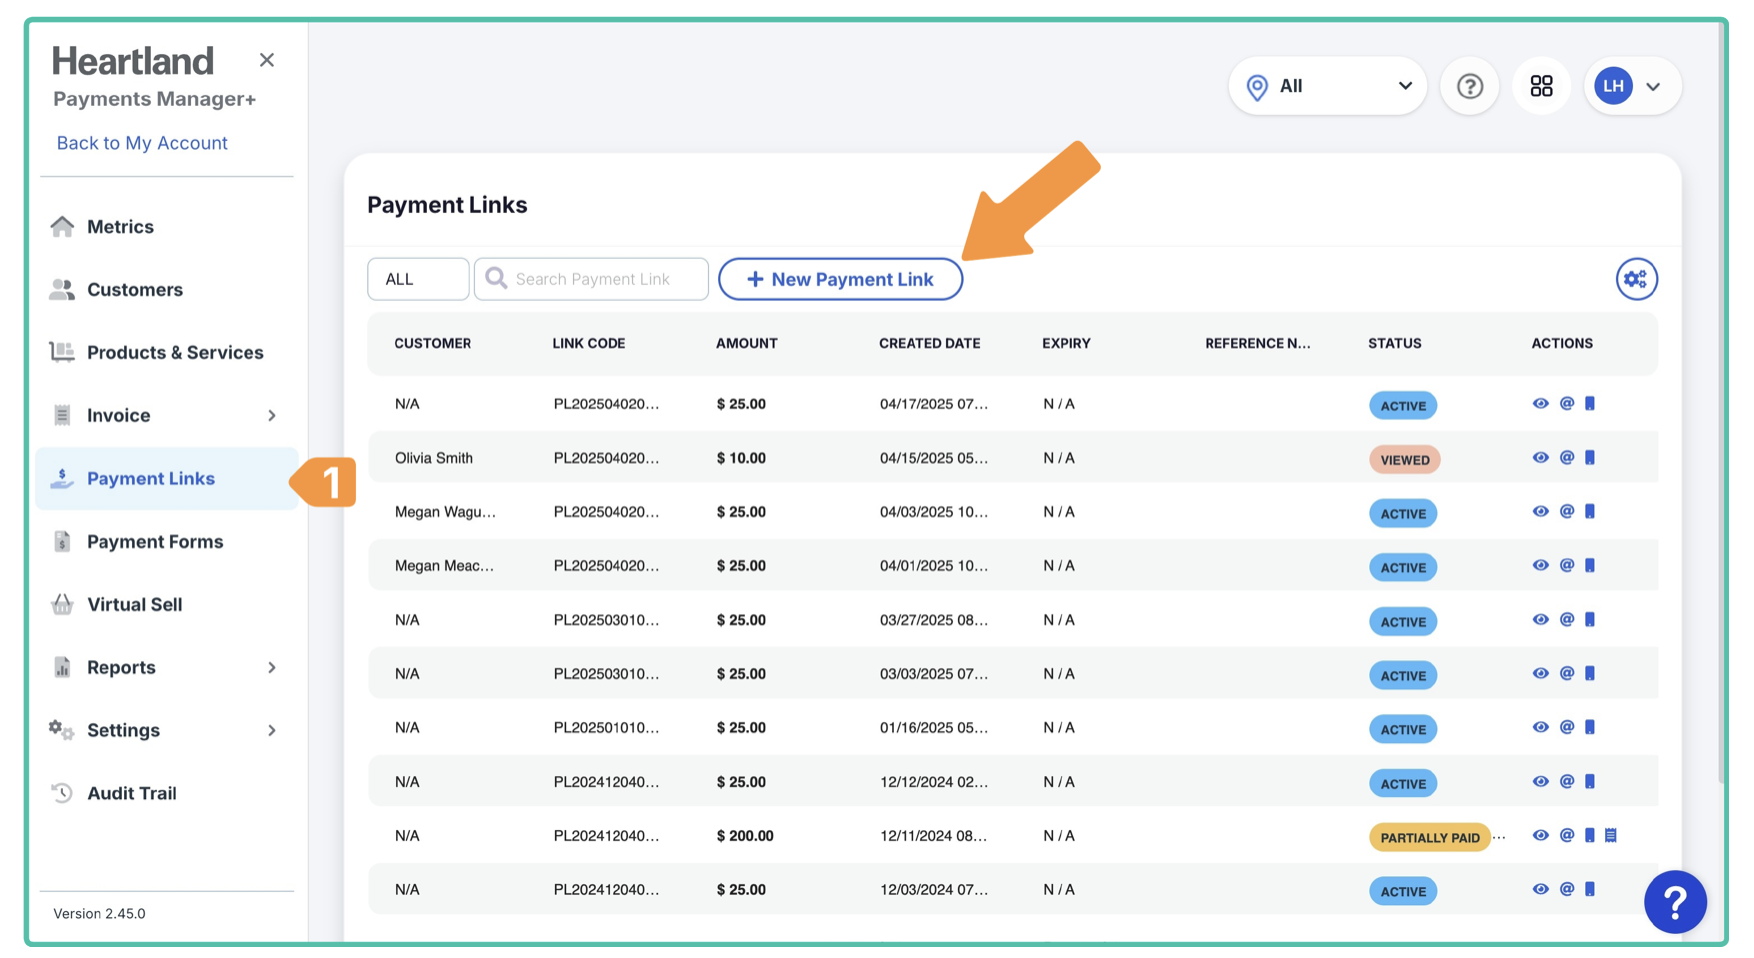
Task: Open the All locations dropdown
Action: click(1327, 86)
